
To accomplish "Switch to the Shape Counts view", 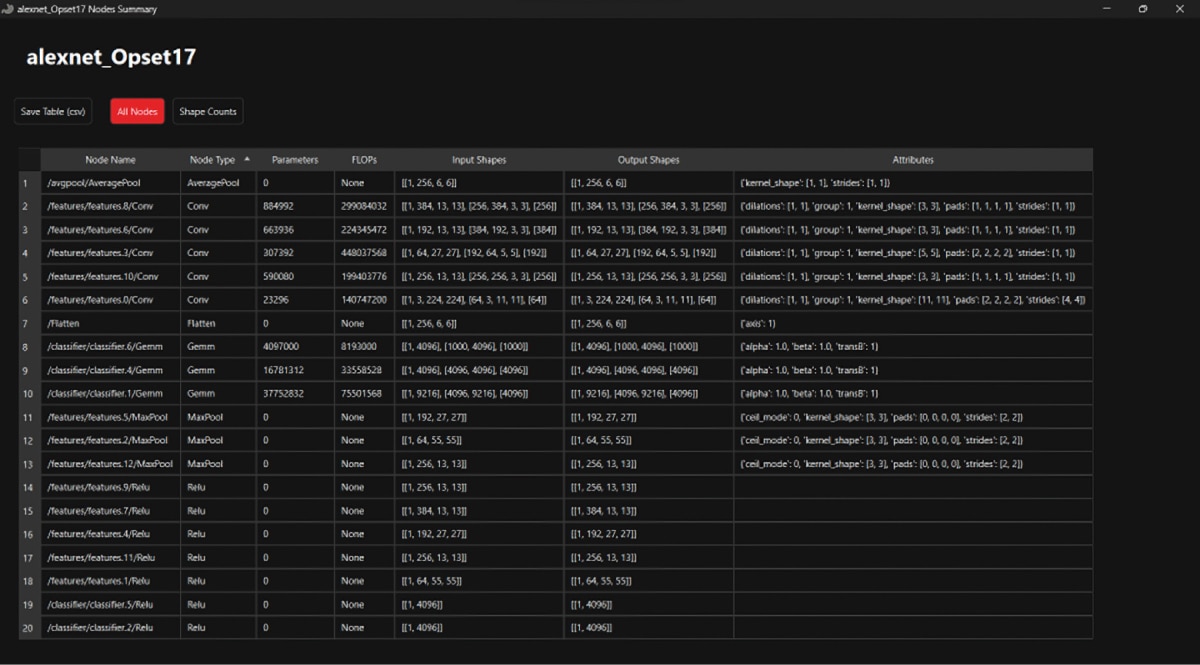I will 208,112.
